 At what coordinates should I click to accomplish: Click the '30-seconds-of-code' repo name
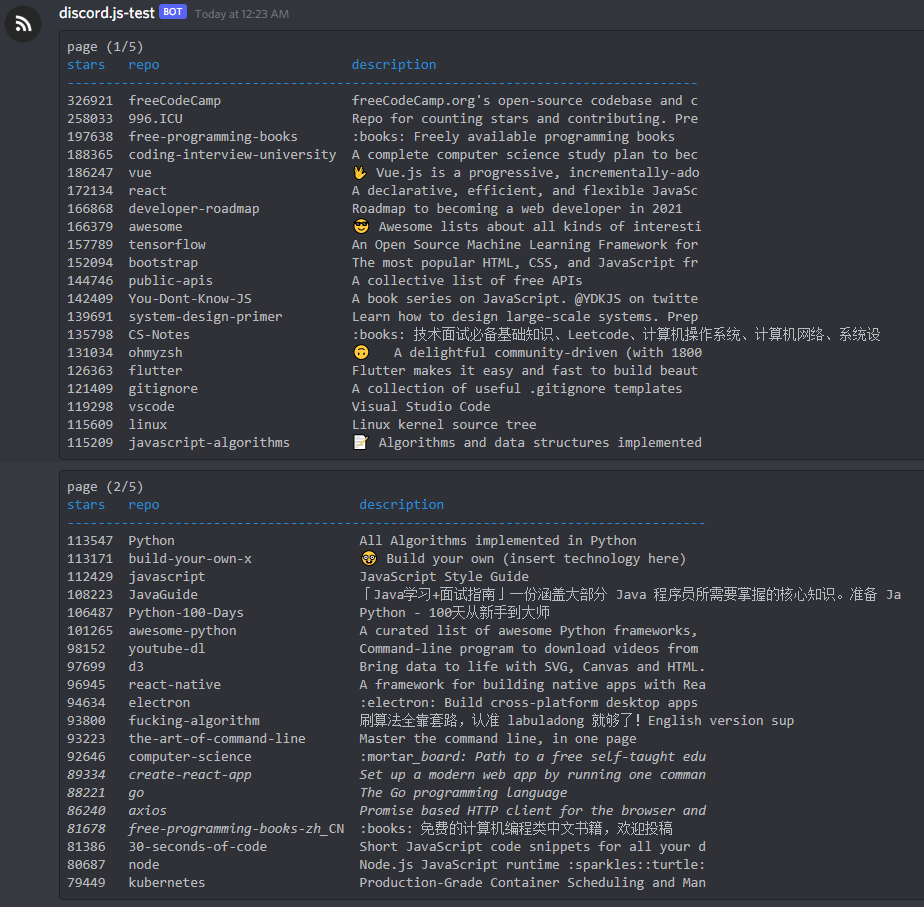click(x=197, y=847)
